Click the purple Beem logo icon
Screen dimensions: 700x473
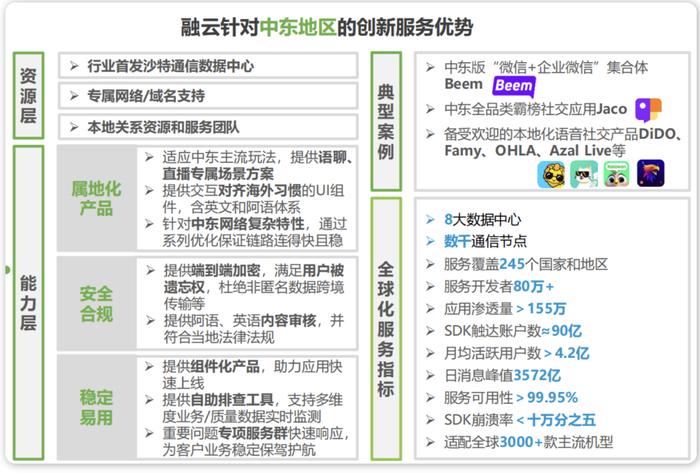[x=514, y=86]
